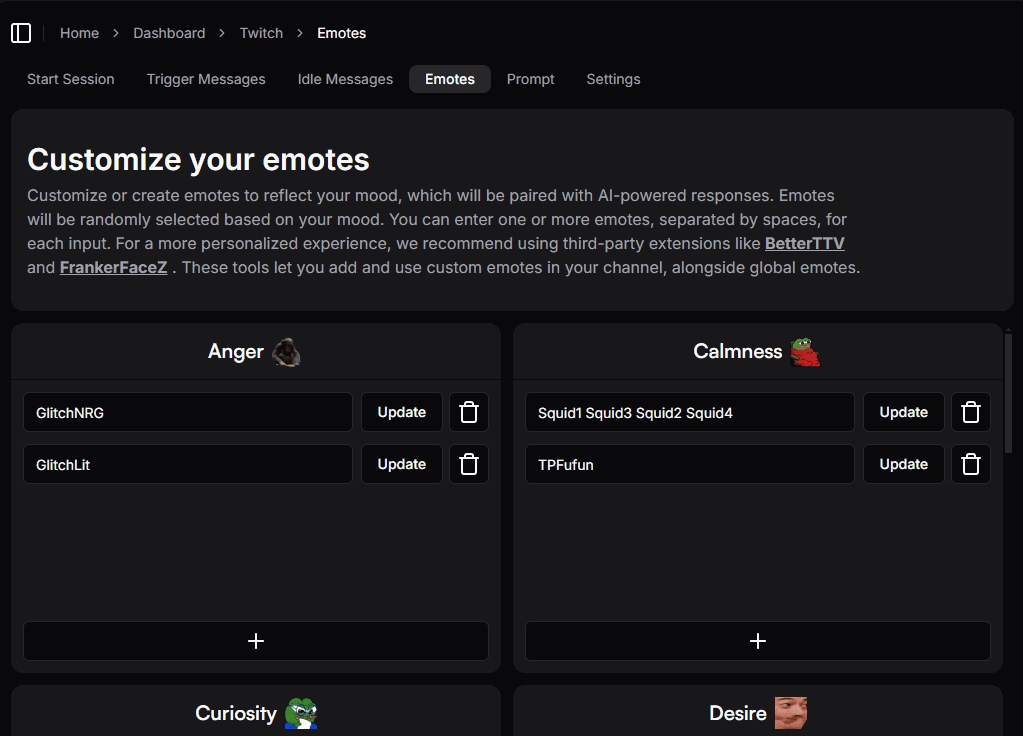Focus the GlitchLit input field

[x=188, y=465]
